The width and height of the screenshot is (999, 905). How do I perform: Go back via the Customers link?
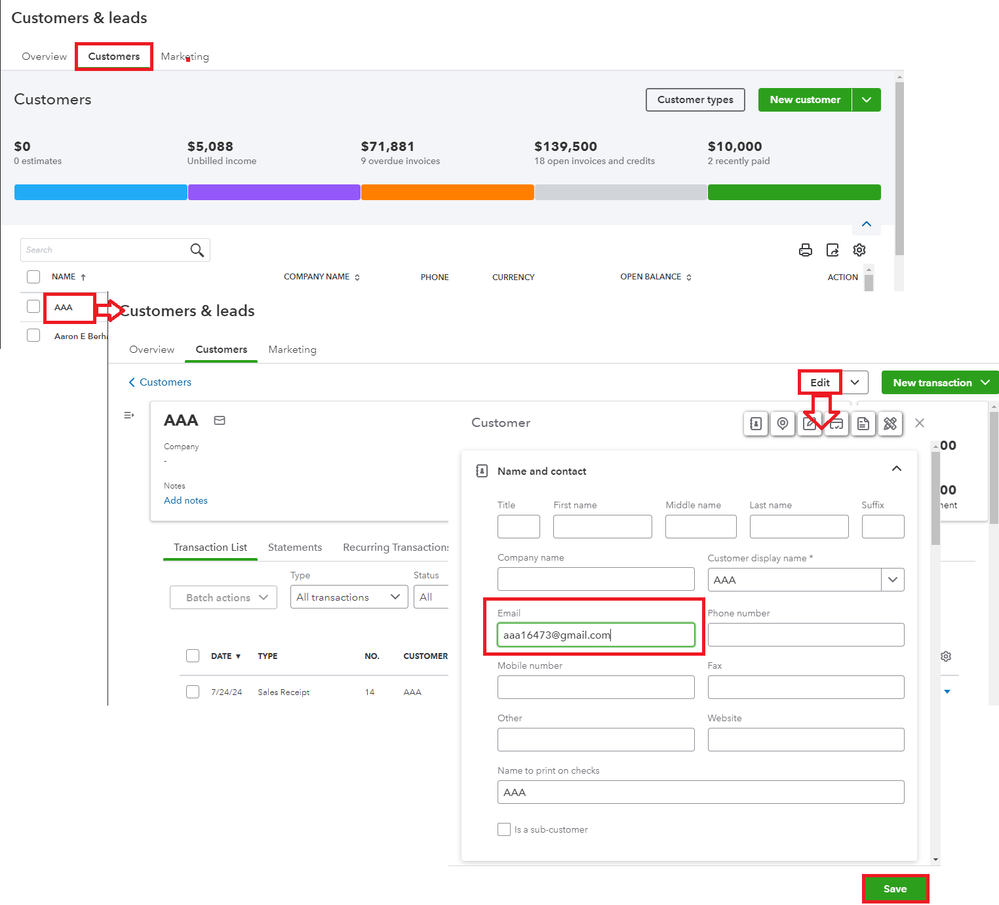point(160,382)
